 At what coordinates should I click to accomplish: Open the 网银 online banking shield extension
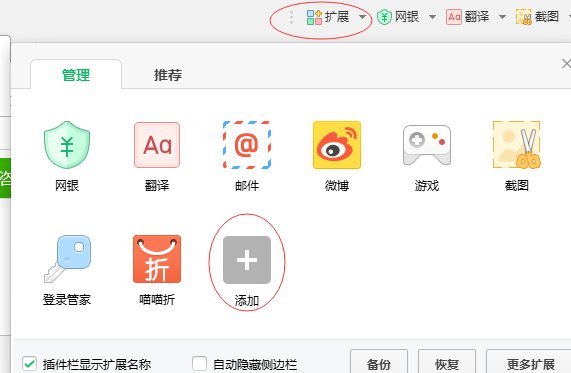click(67, 145)
